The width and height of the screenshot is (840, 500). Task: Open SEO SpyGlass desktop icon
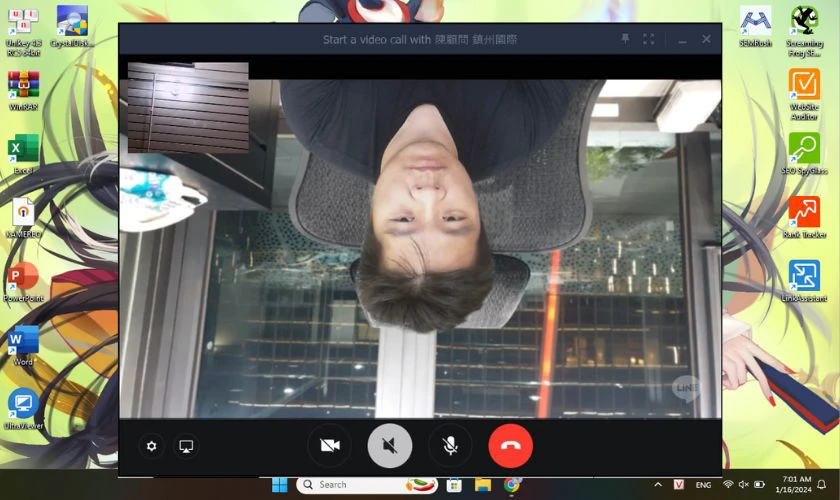(x=804, y=154)
